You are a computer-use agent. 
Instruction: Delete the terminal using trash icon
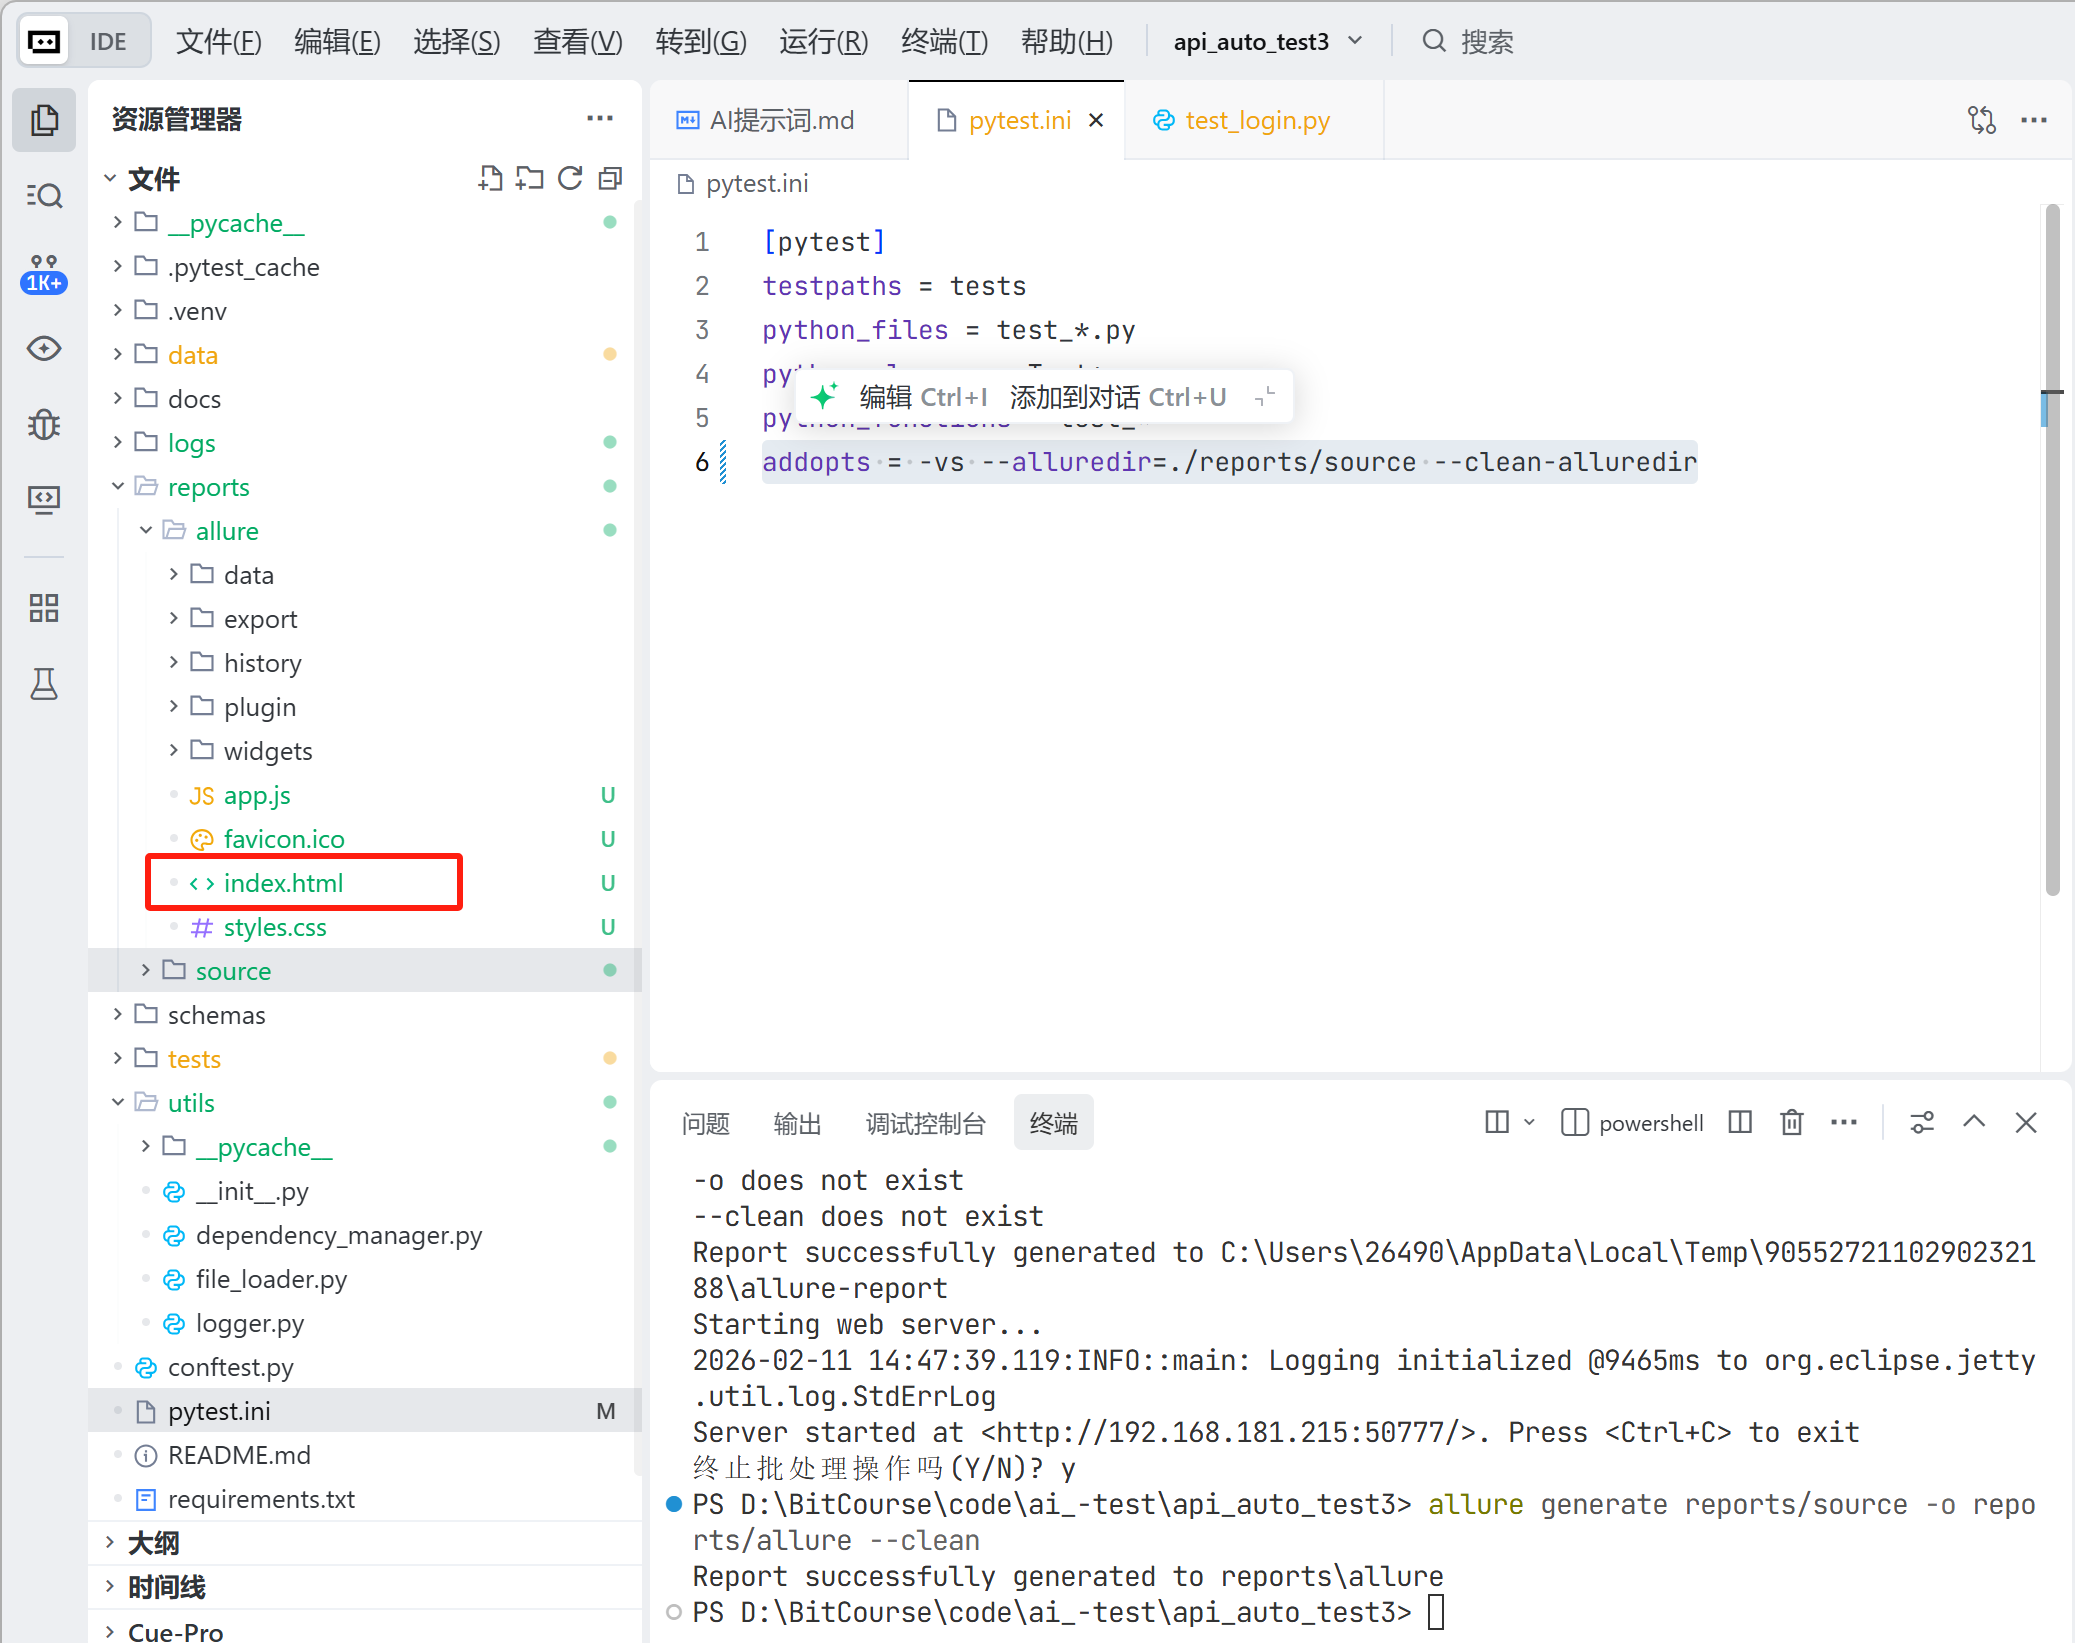point(1791,1123)
